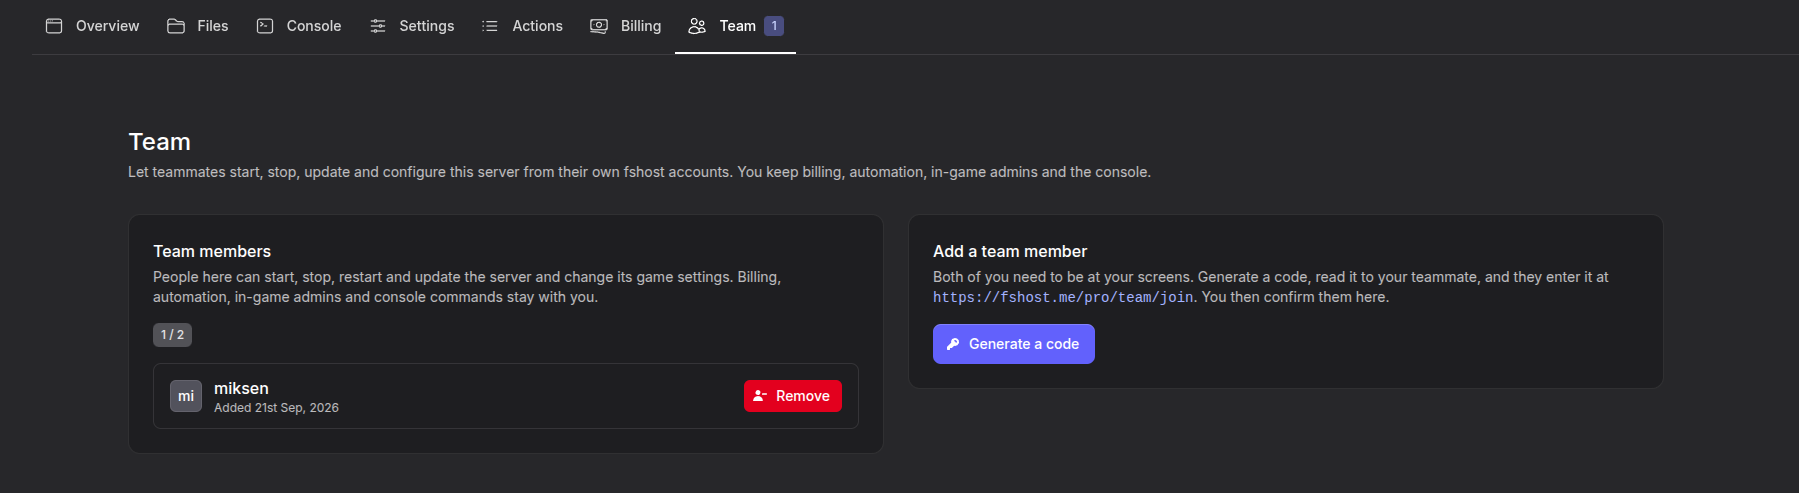Generate a team invite code
Image resolution: width=1799 pixels, height=493 pixels.
point(1014,344)
